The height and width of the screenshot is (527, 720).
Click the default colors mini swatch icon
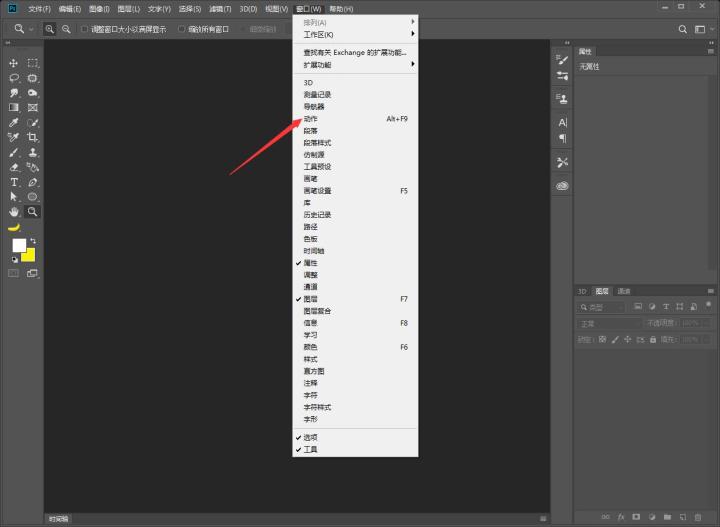coord(15,260)
